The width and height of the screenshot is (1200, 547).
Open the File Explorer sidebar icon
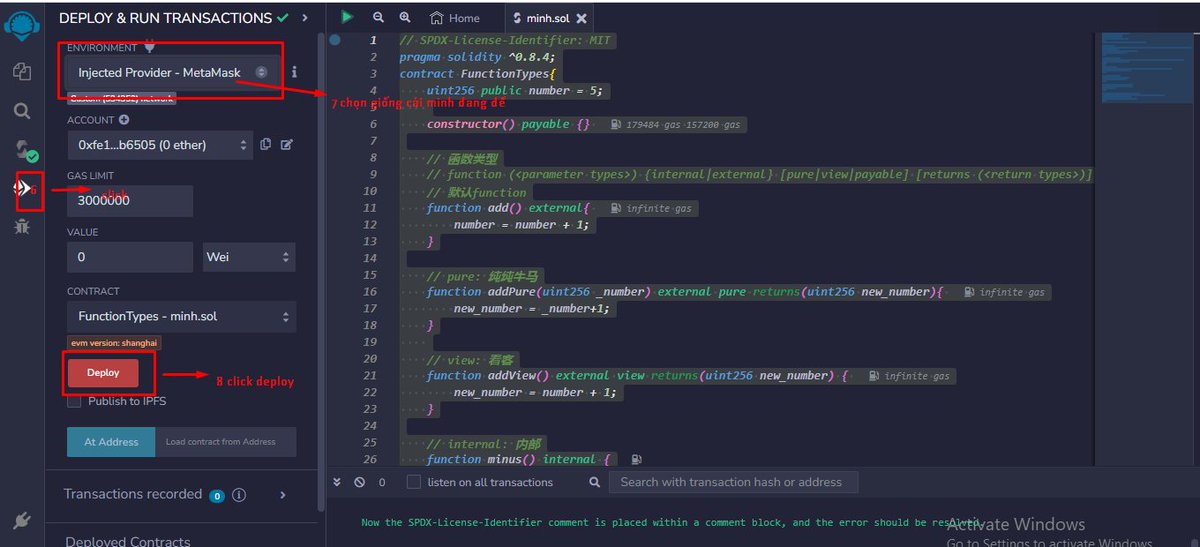click(22, 71)
